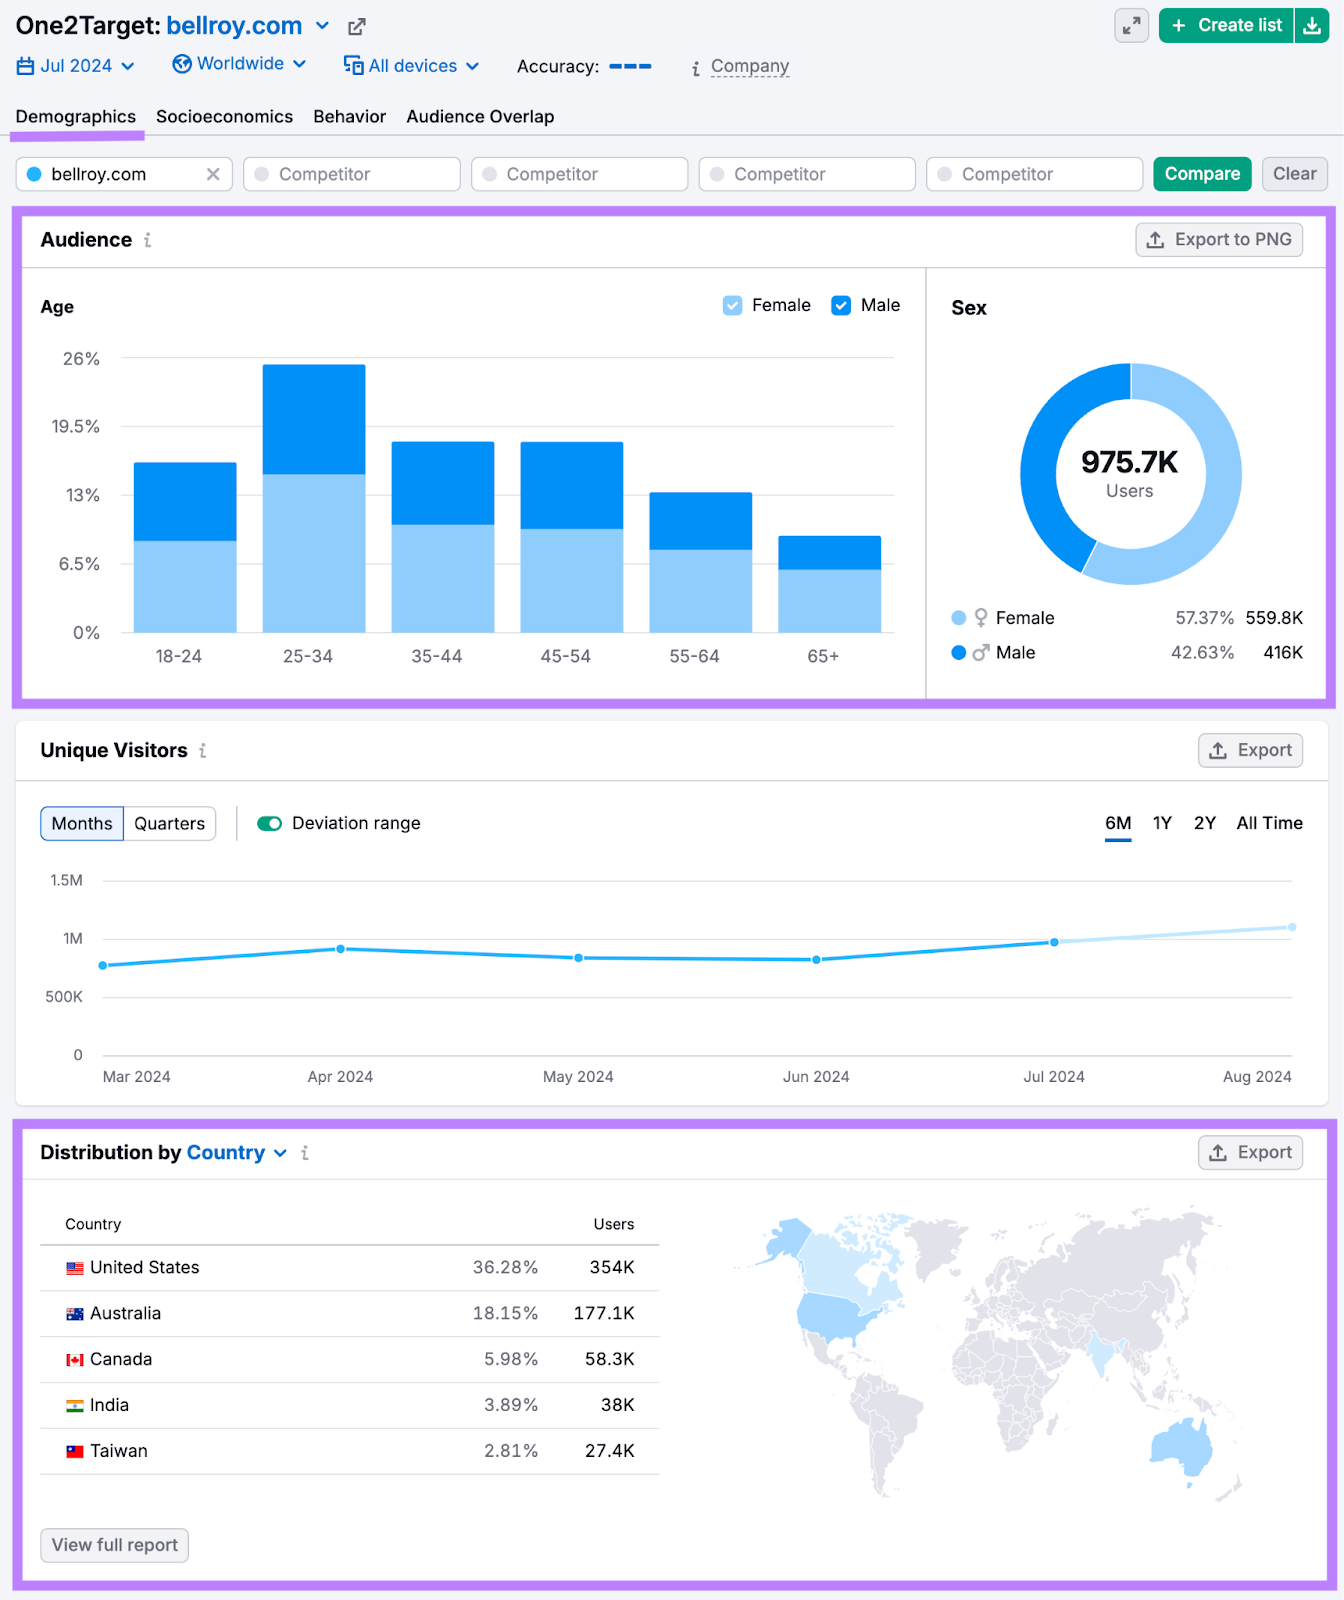
Task: Click the 65+ age bar
Action: point(830,584)
